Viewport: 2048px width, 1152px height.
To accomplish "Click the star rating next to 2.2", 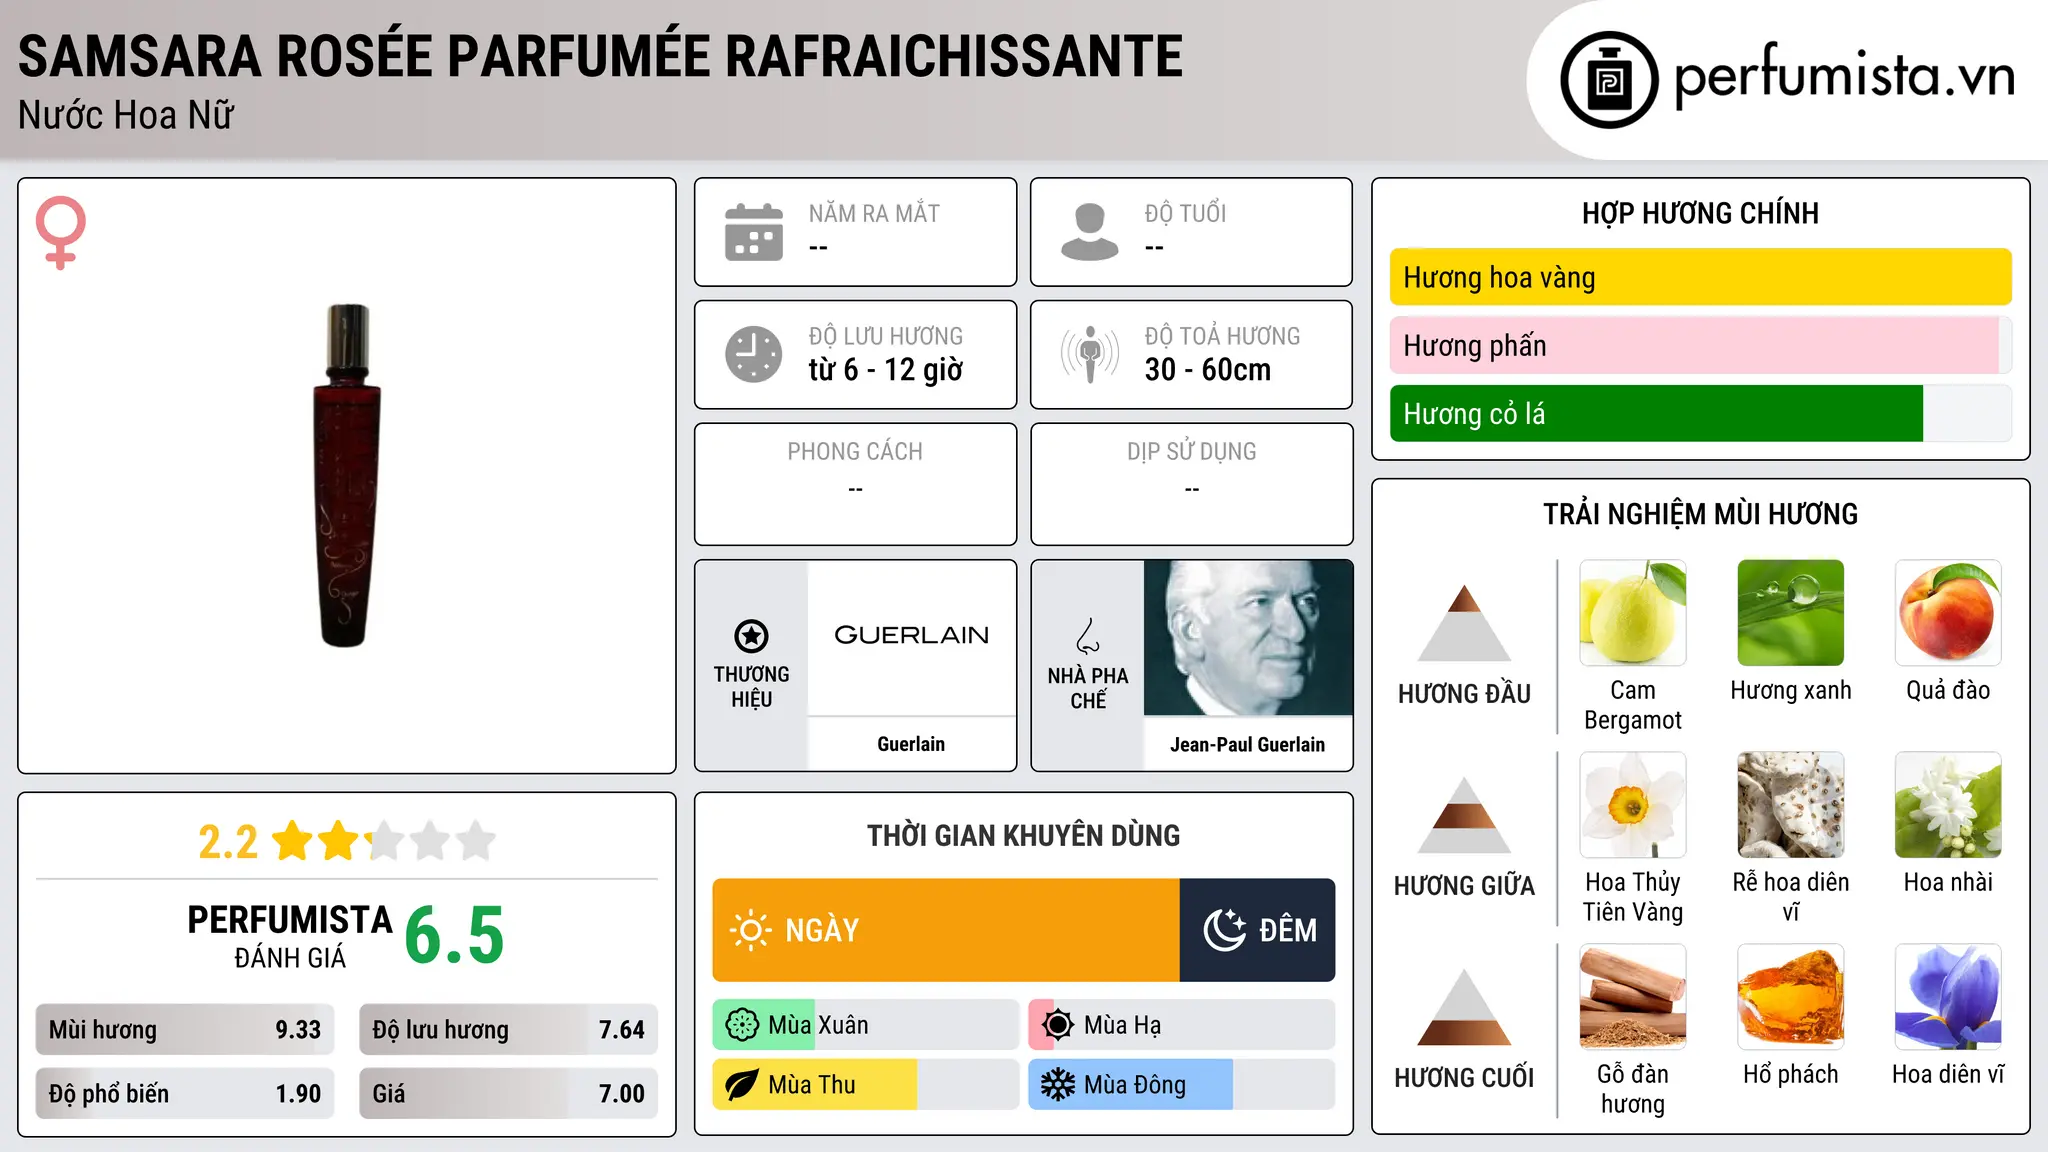I will 384,841.
